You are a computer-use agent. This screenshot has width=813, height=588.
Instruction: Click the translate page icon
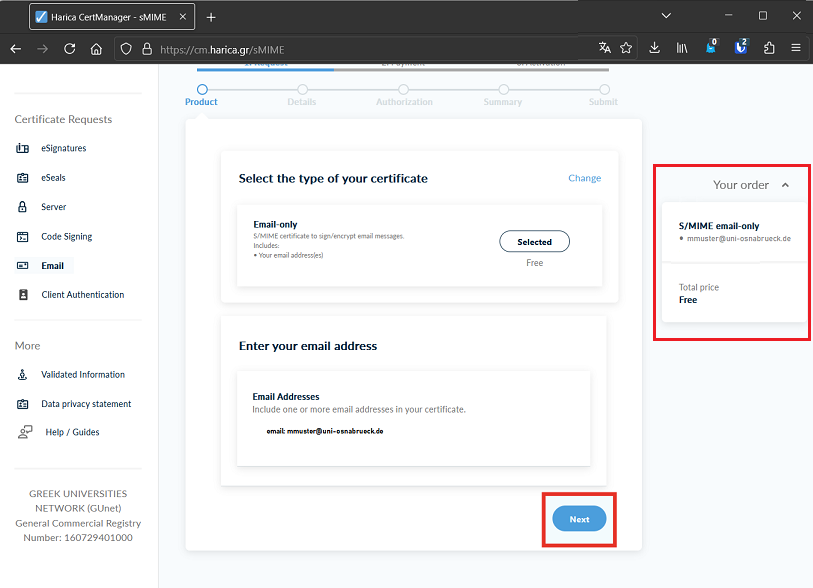point(604,48)
